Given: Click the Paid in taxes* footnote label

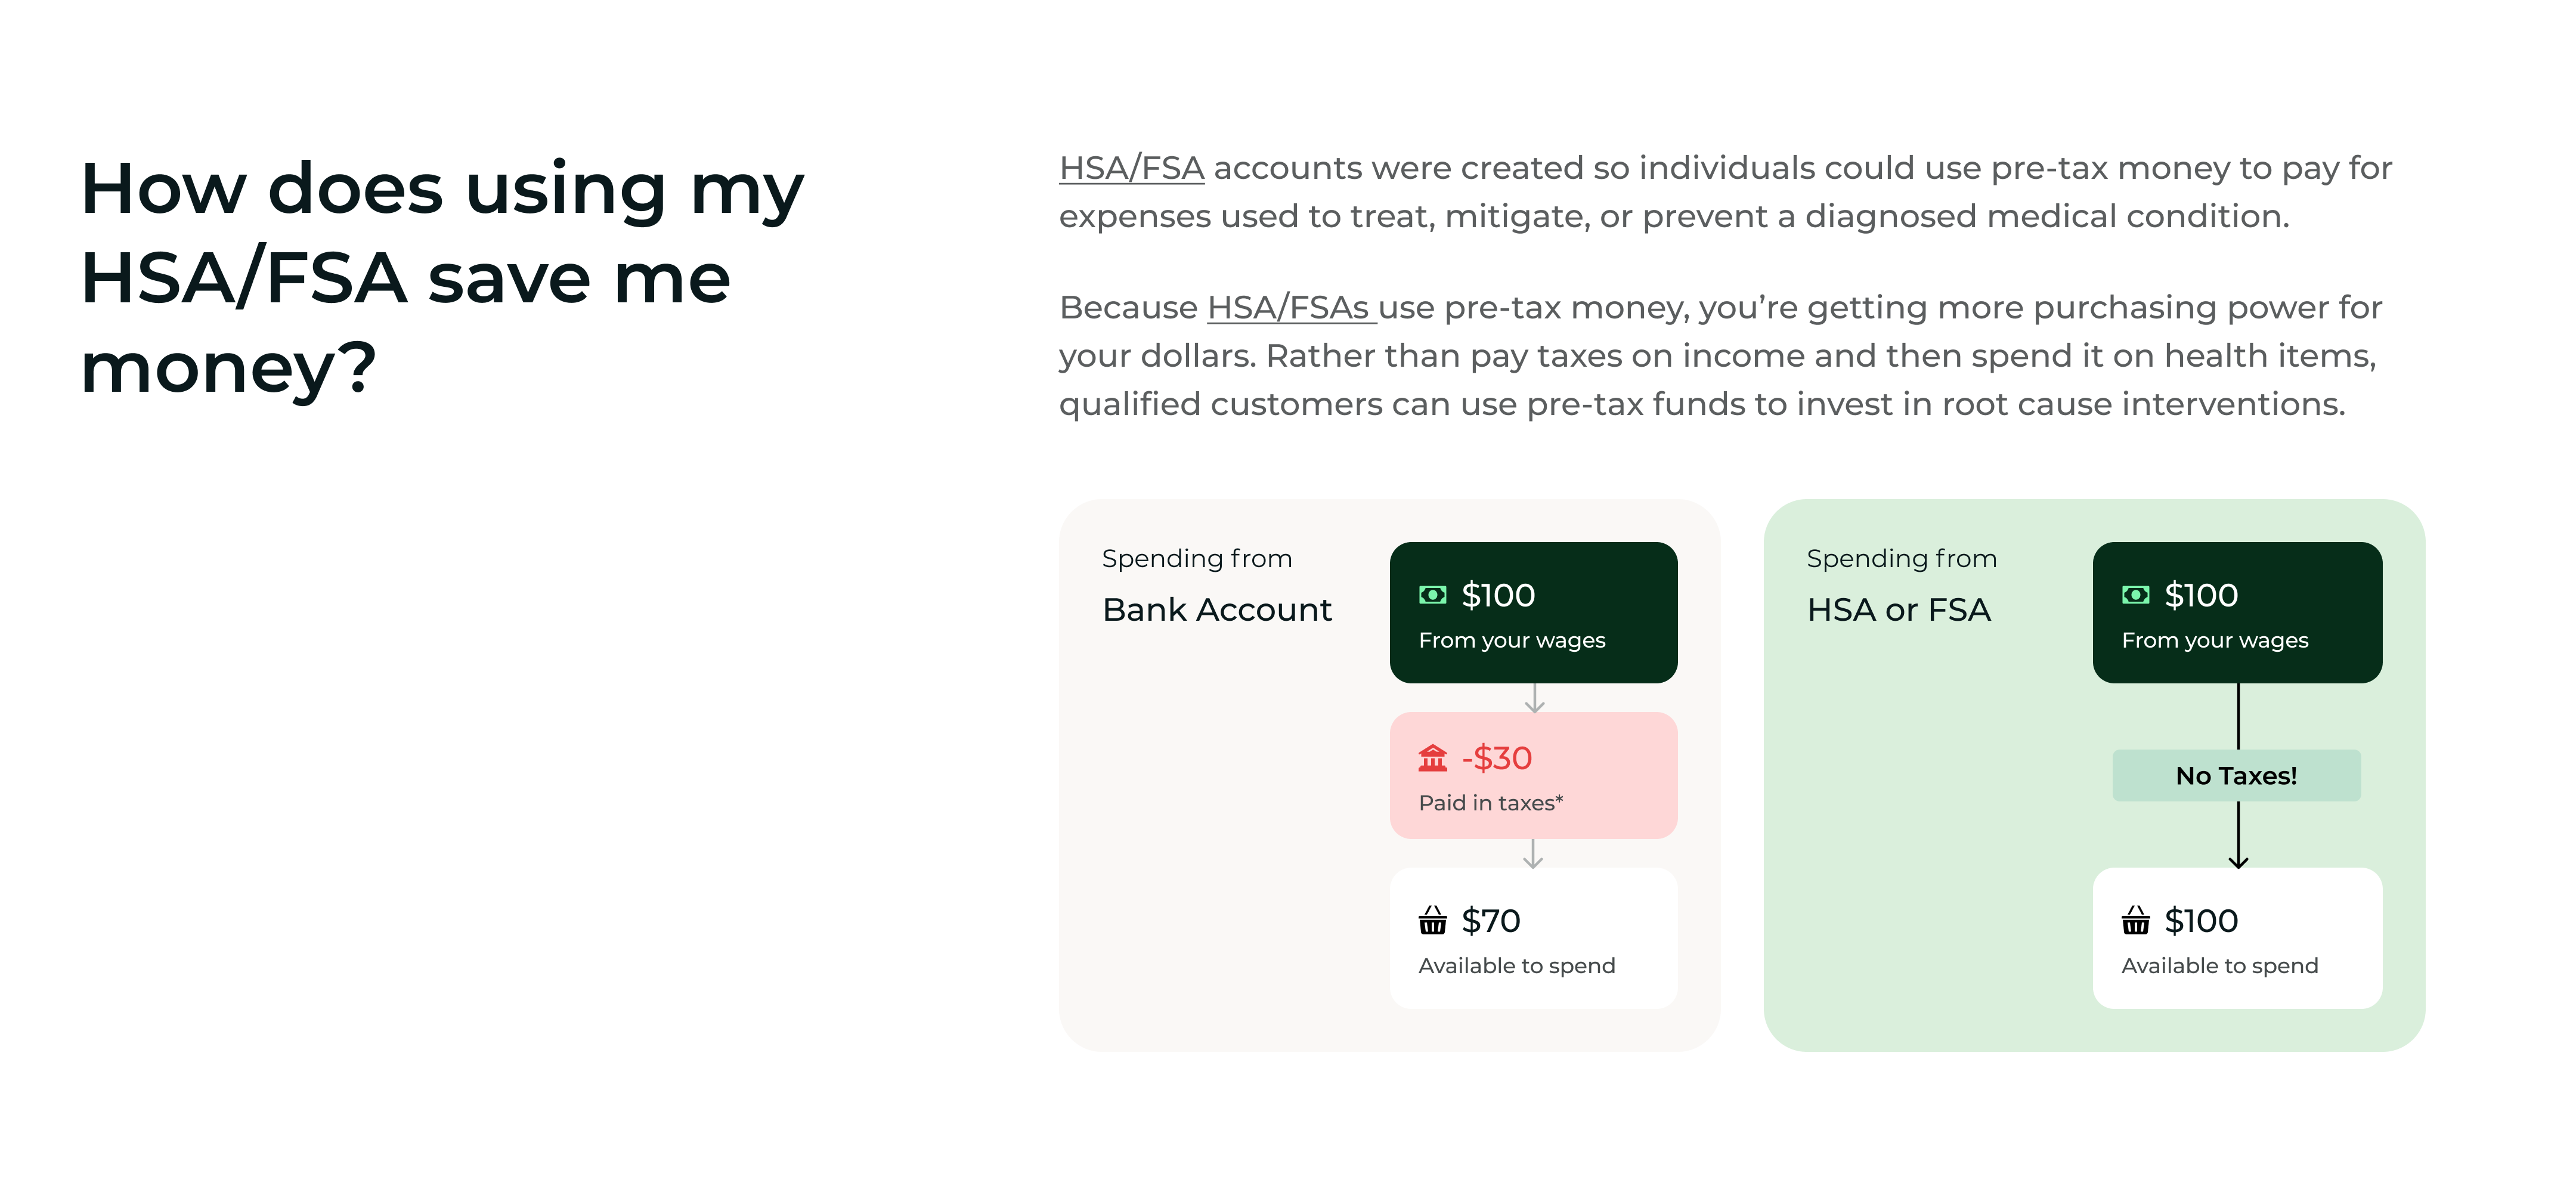Looking at the screenshot, I should tap(1490, 803).
